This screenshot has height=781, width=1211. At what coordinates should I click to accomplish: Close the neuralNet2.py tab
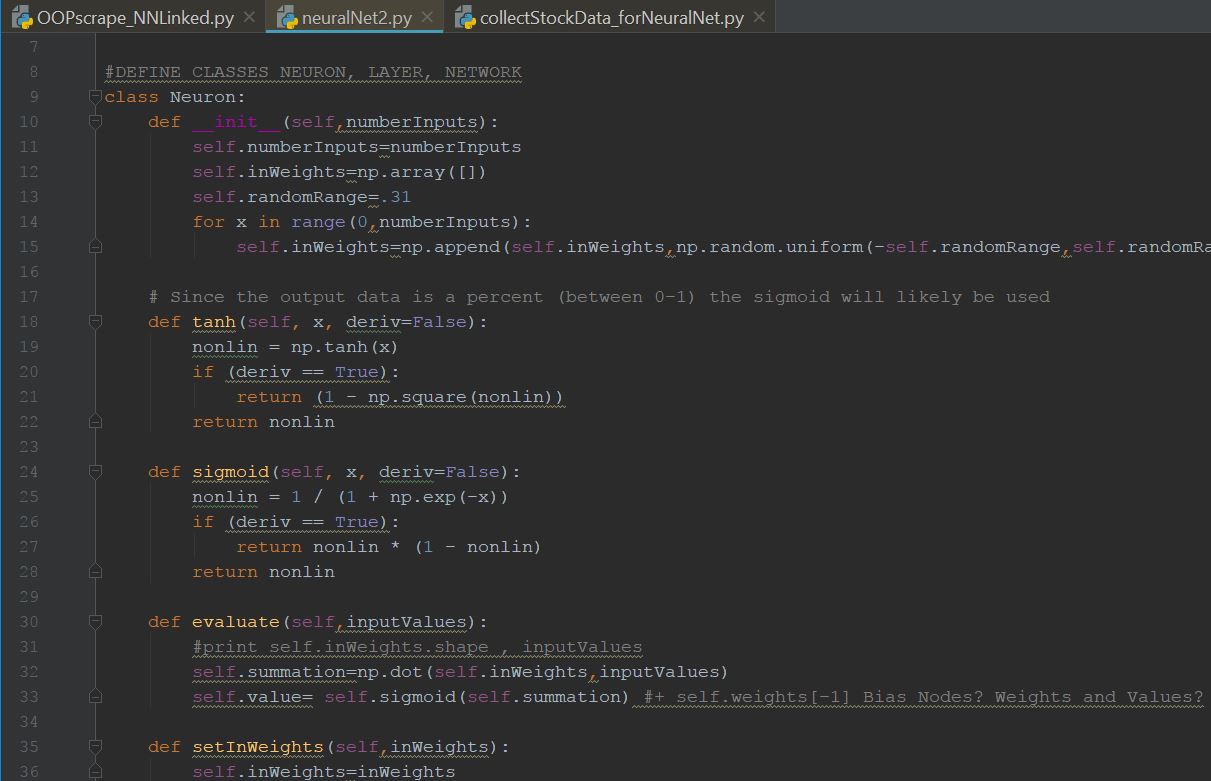[428, 17]
